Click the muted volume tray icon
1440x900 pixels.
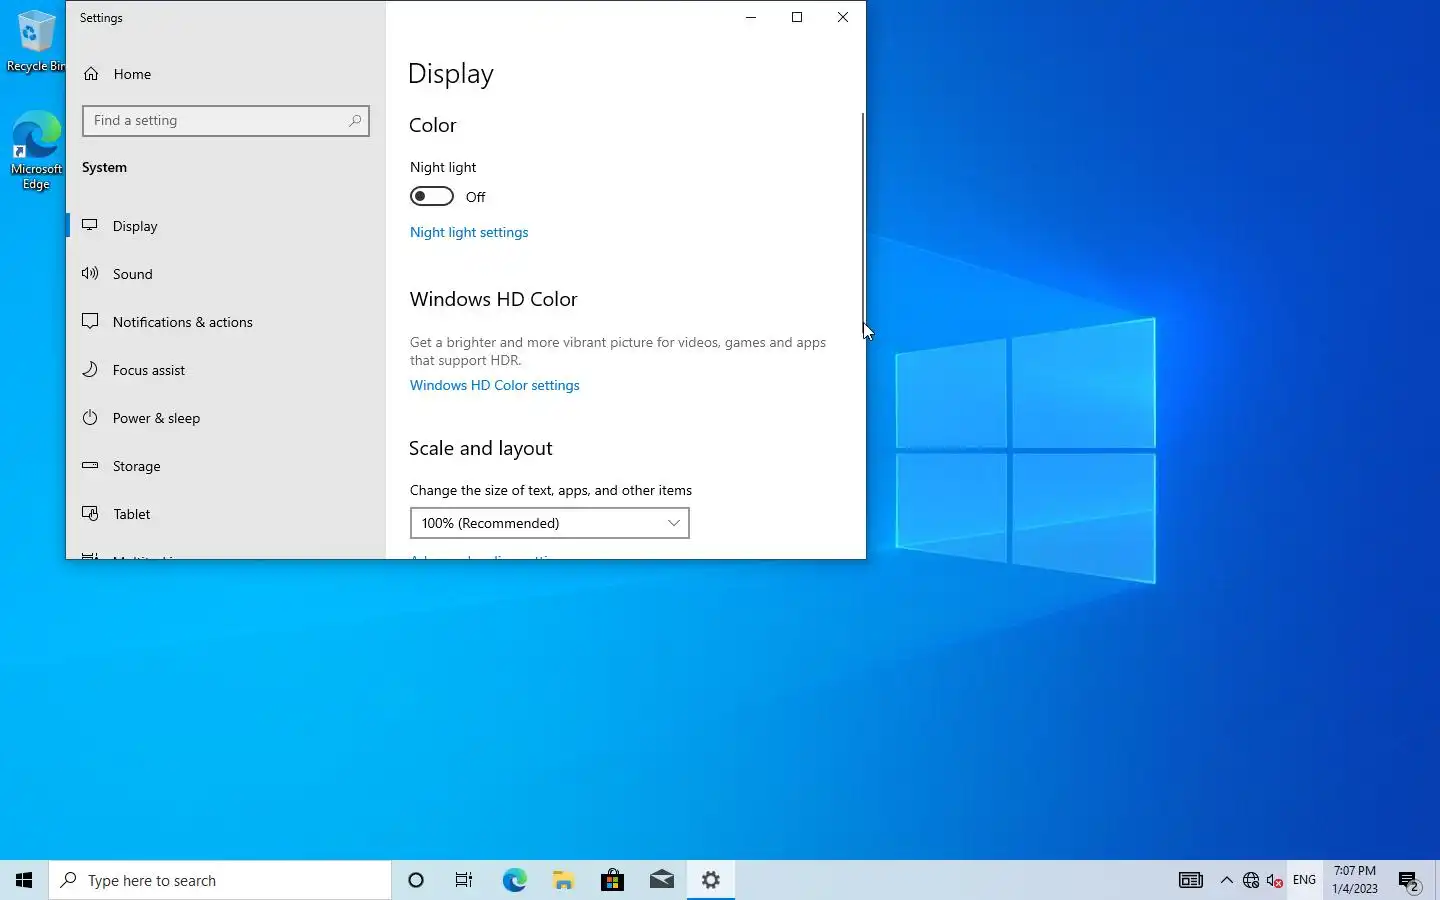(x=1275, y=880)
